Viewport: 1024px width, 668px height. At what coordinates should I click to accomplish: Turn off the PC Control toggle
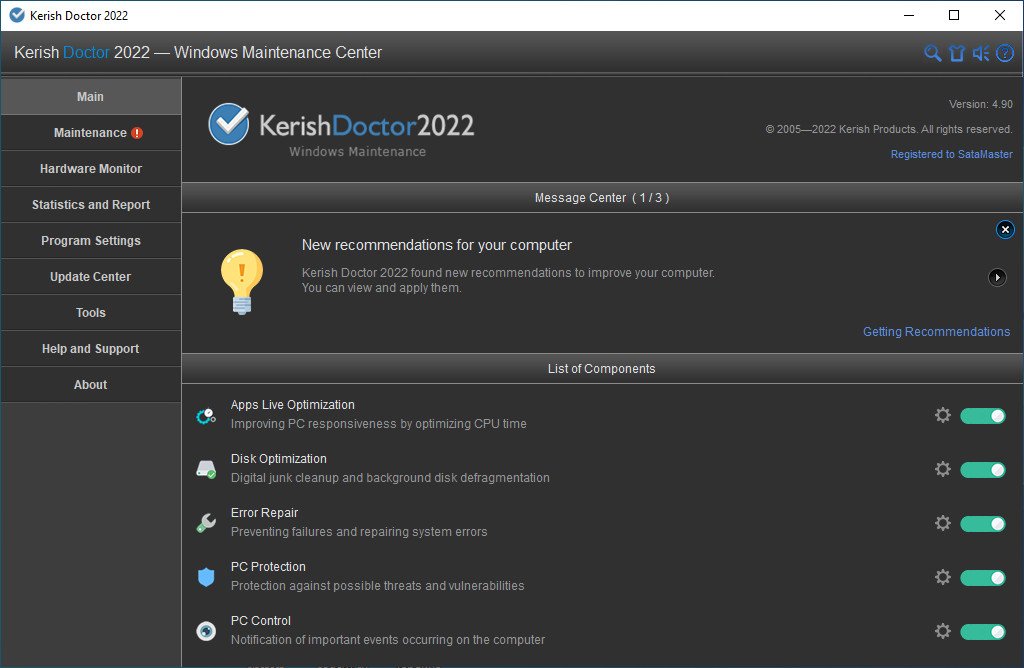(982, 631)
